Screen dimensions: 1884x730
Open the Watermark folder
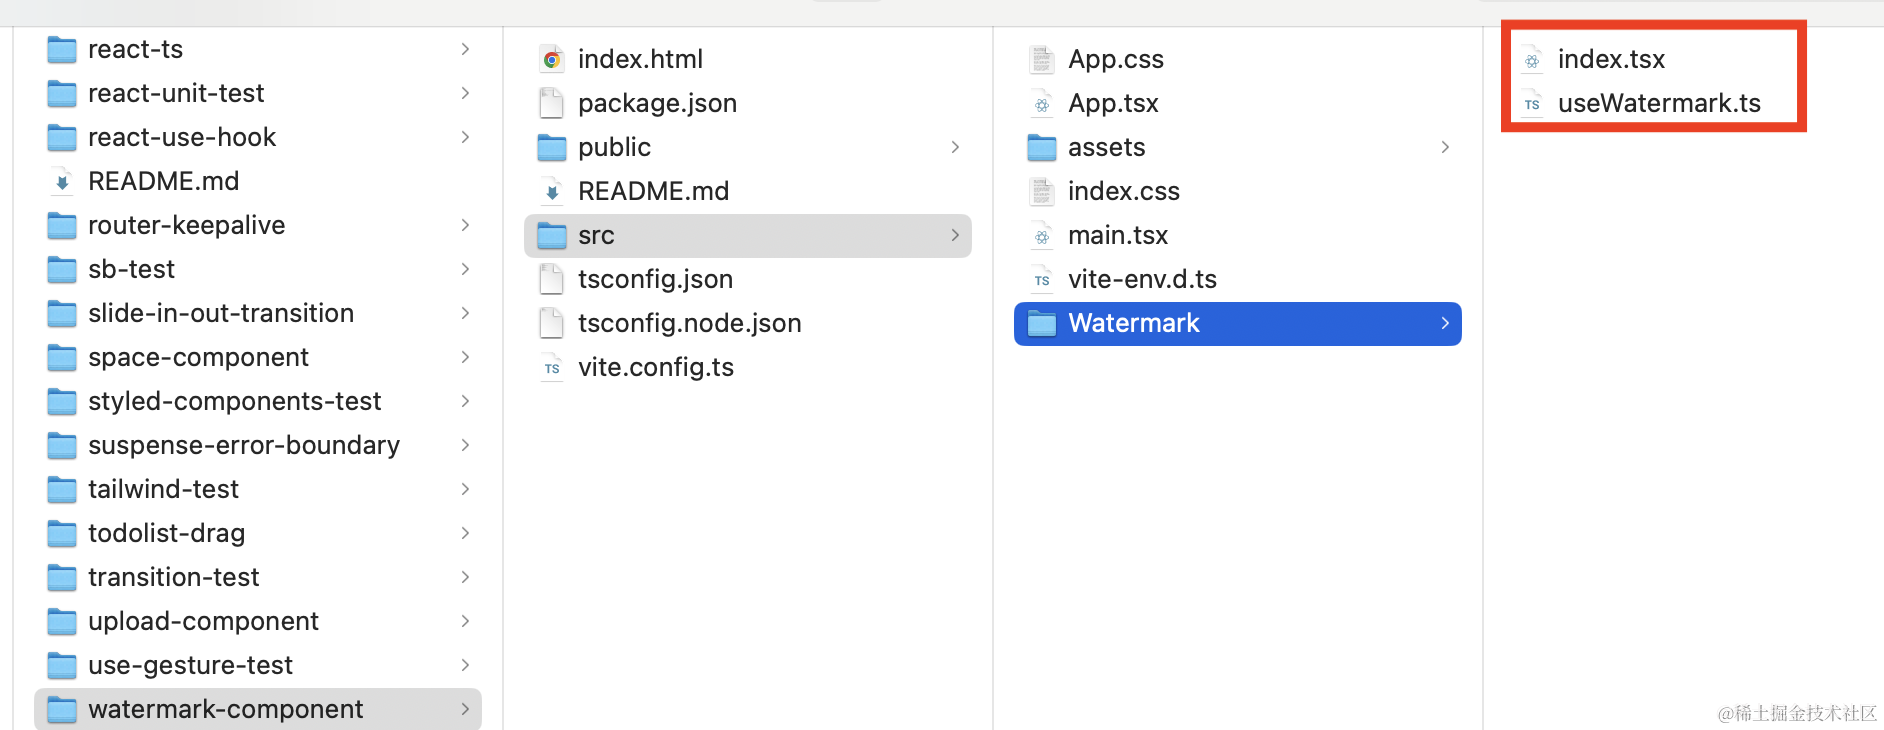click(x=1238, y=324)
